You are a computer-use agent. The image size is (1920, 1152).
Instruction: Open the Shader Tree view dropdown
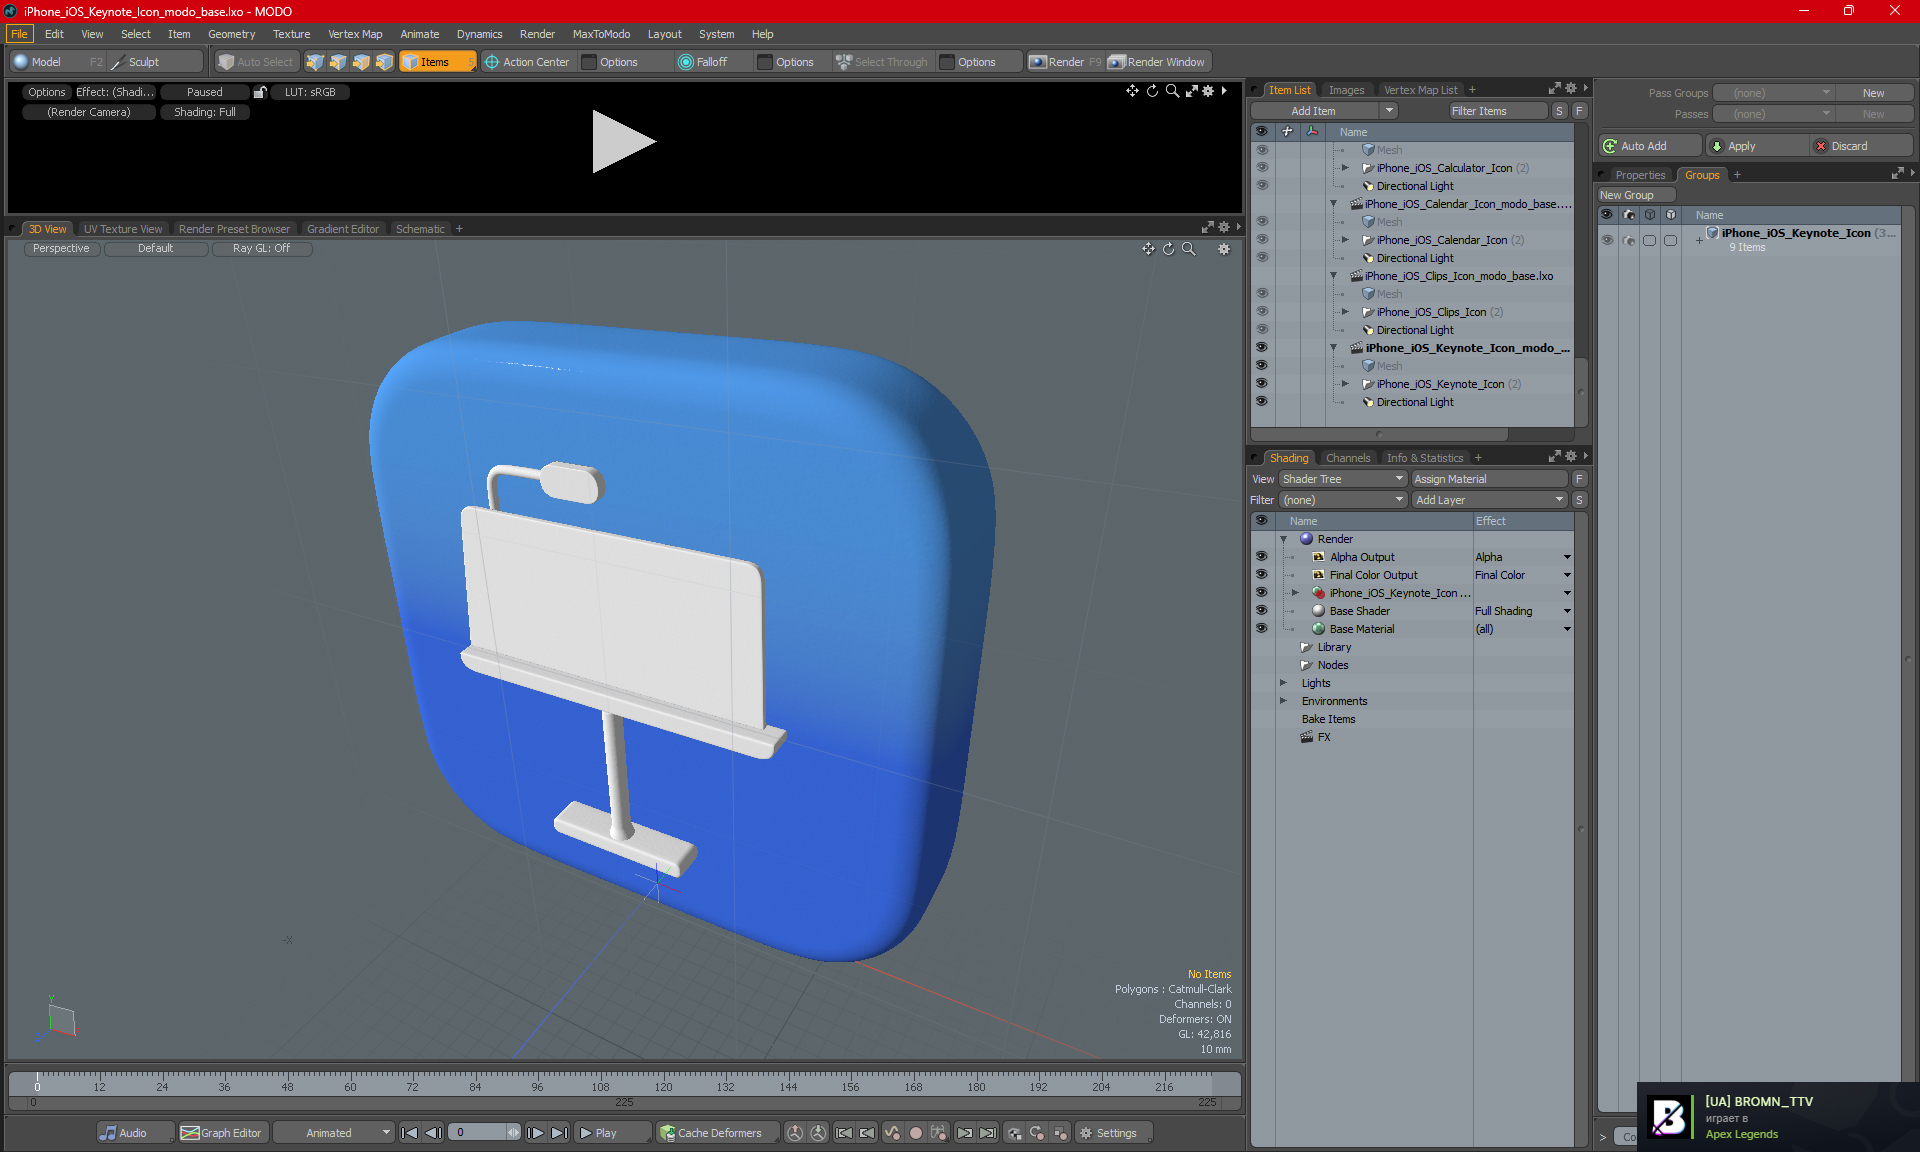(x=1343, y=479)
